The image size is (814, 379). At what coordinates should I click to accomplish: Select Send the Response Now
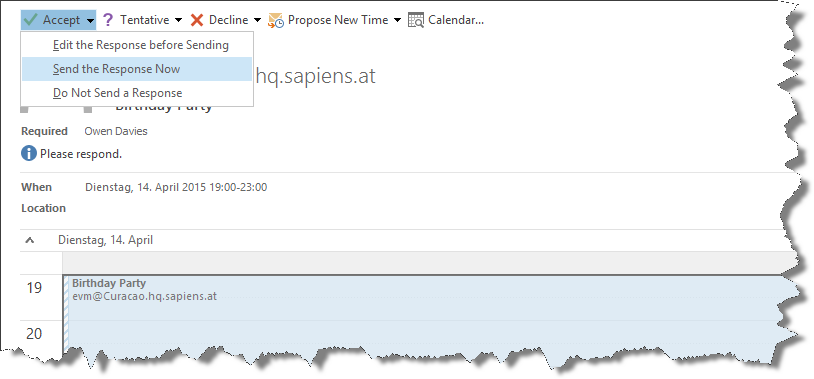[137, 69]
